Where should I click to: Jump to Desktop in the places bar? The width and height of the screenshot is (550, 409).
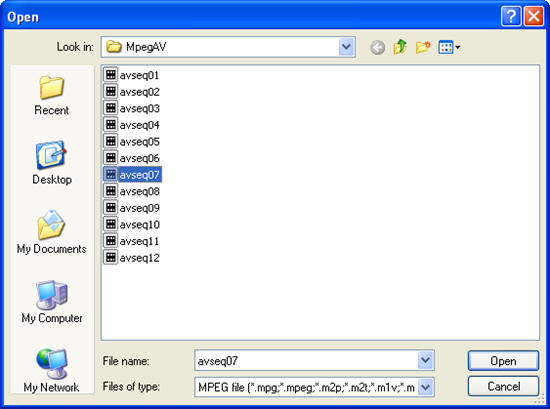click(52, 163)
